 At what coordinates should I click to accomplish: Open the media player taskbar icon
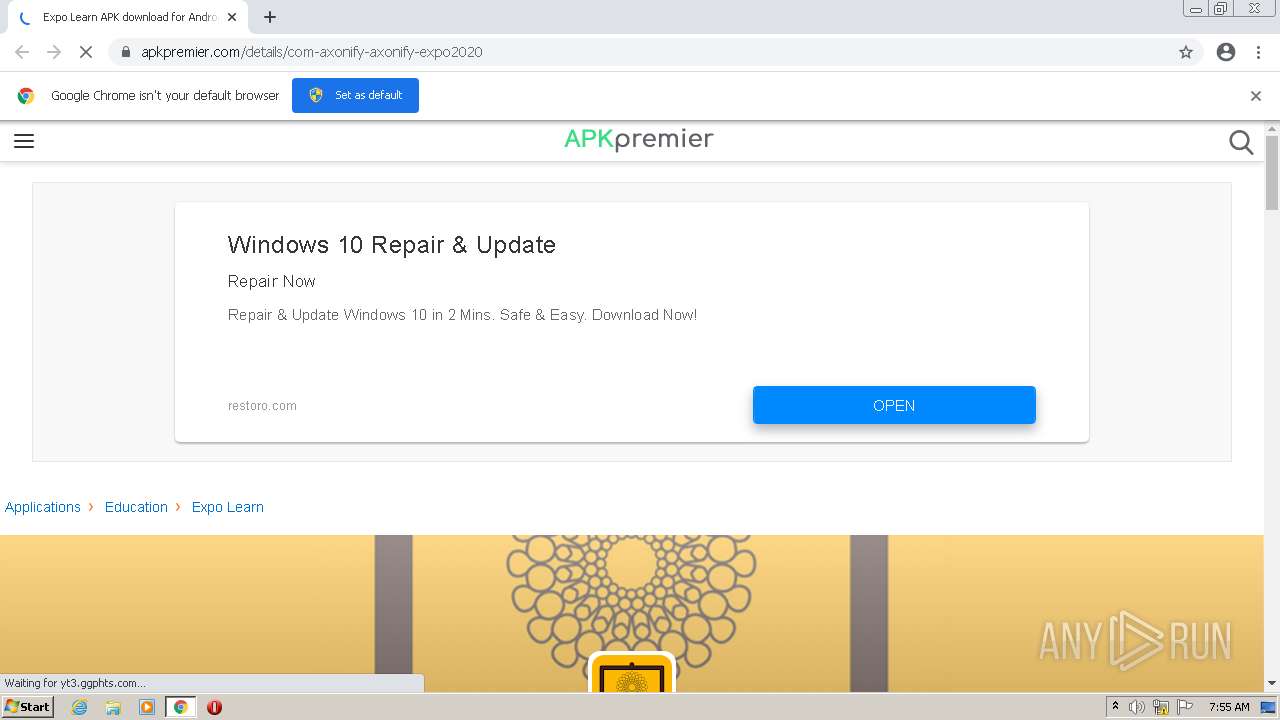coord(147,707)
